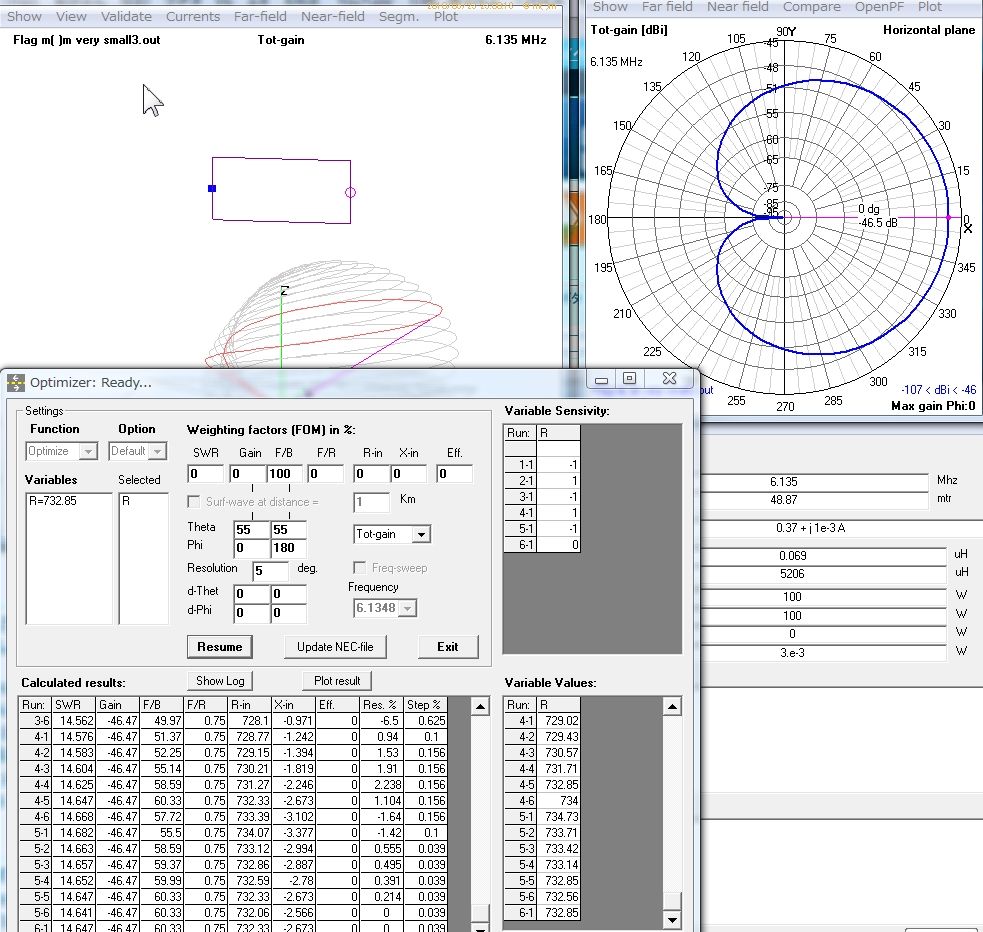Image resolution: width=983 pixels, height=932 pixels.
Task: Close the Optimizer window
Action: (x=670, y=378)
